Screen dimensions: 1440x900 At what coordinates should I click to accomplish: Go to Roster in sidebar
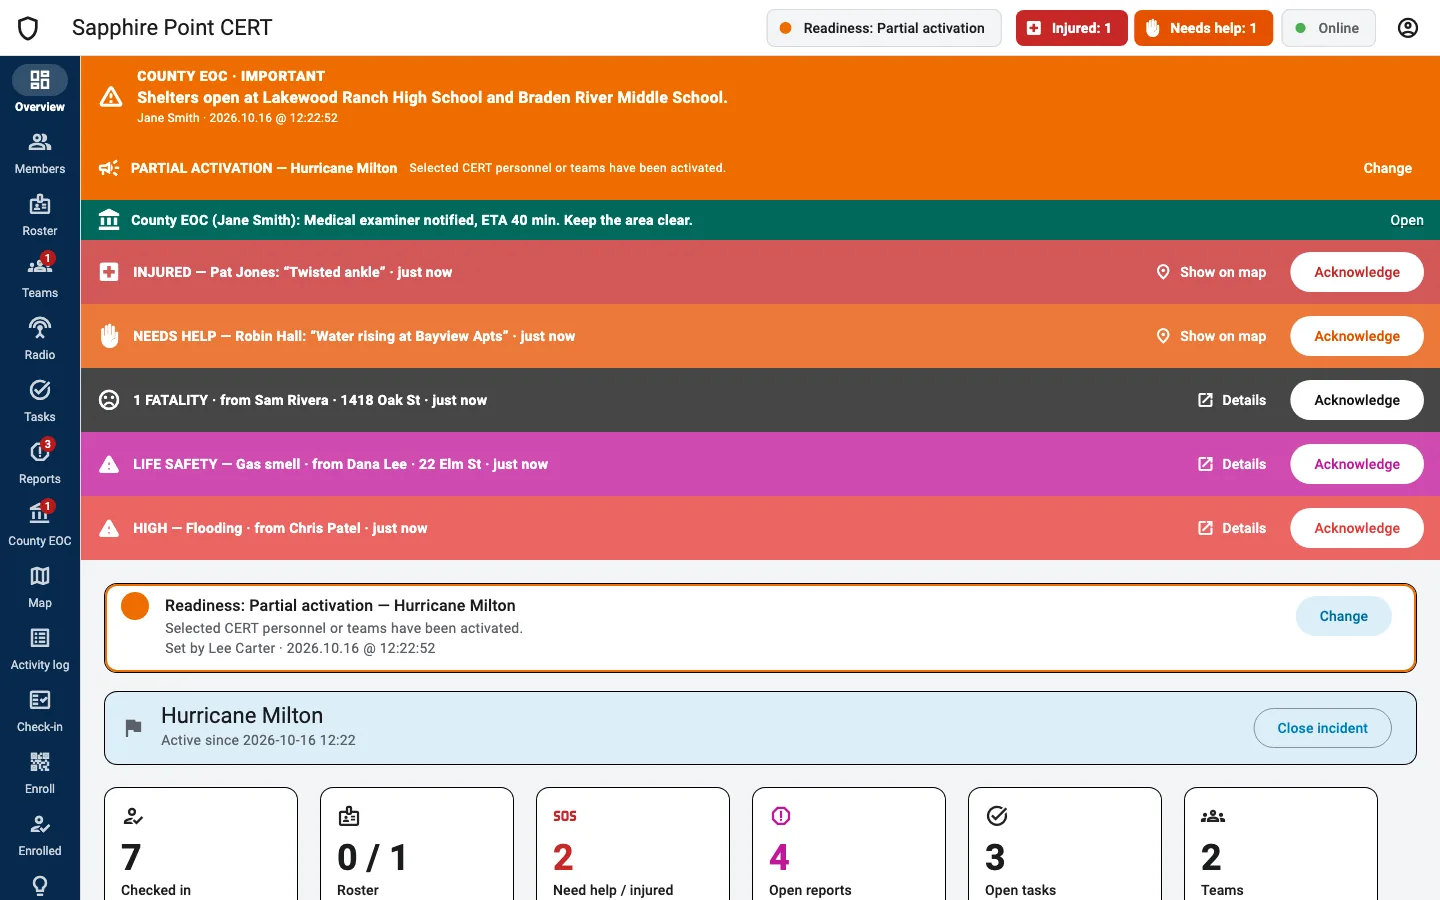pyautogui.click(x=40, y=215)
